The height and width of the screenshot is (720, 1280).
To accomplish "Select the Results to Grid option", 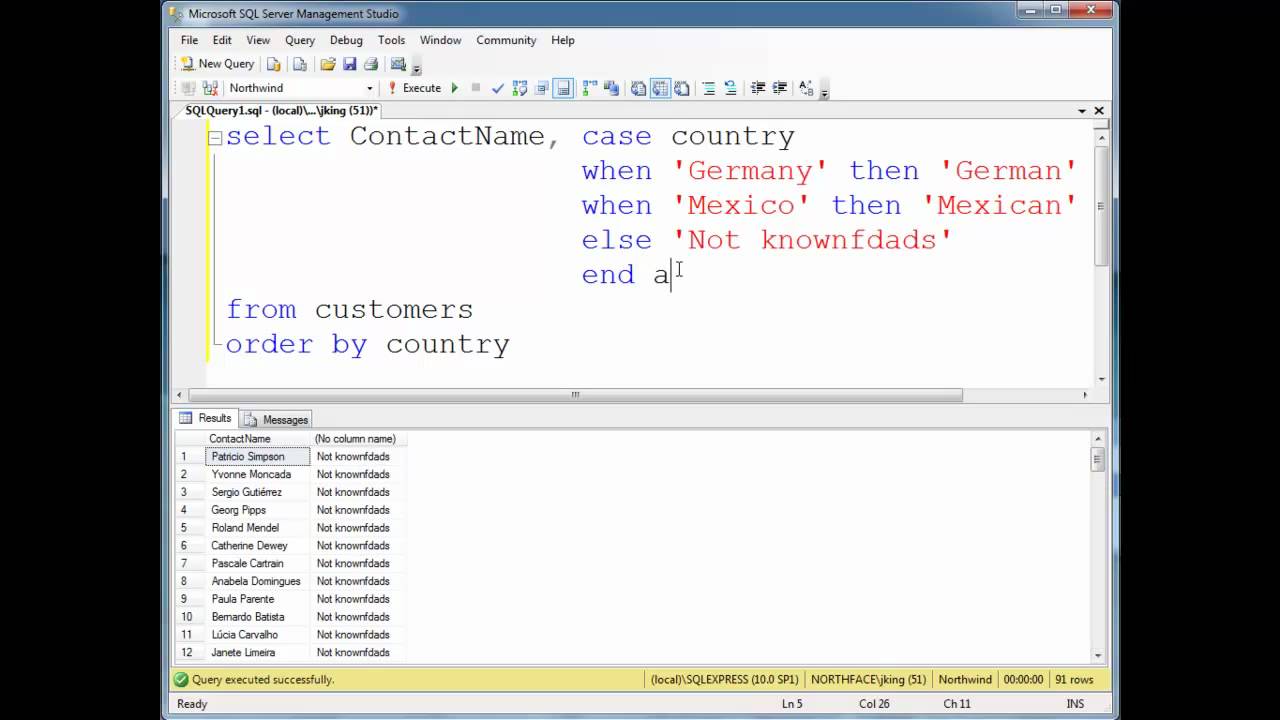I will tap(660, 88).
